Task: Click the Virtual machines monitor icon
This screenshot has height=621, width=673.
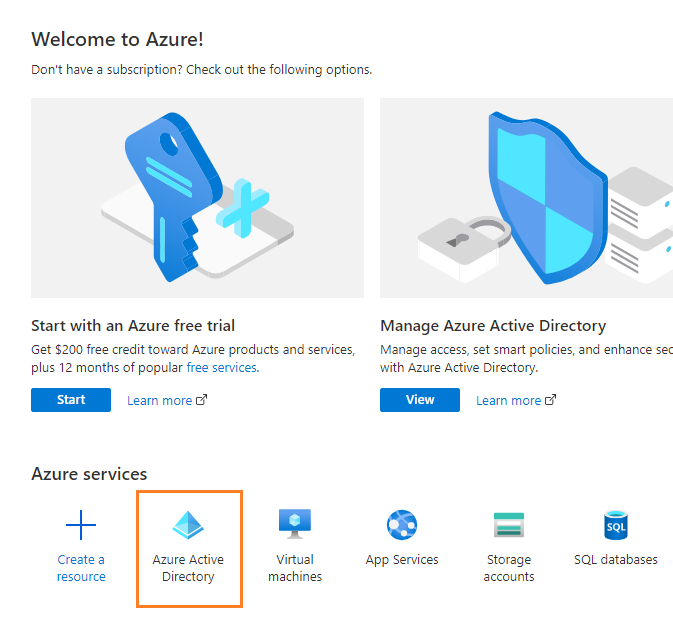Action: [295, 524]
